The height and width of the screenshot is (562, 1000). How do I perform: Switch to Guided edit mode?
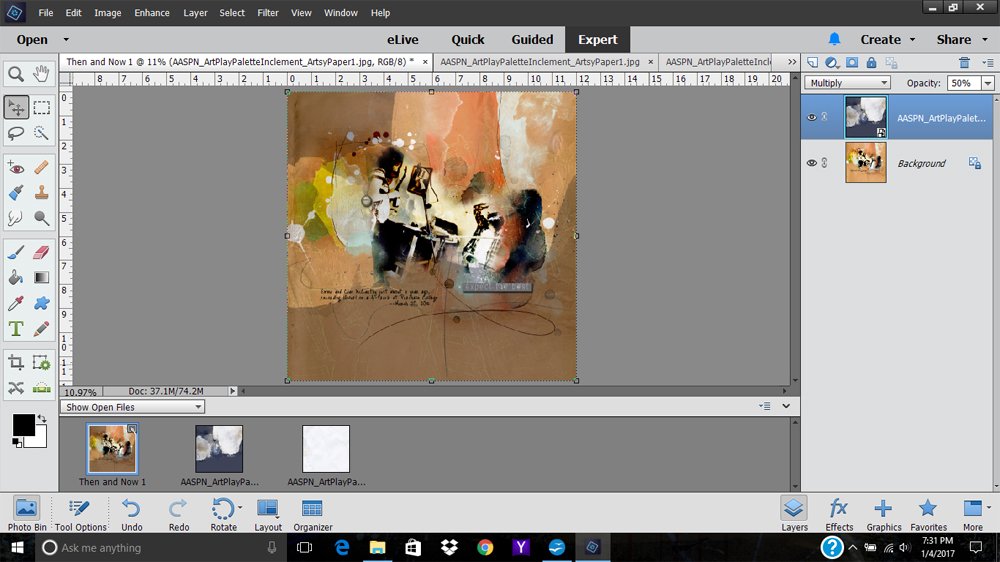[532, 40]
